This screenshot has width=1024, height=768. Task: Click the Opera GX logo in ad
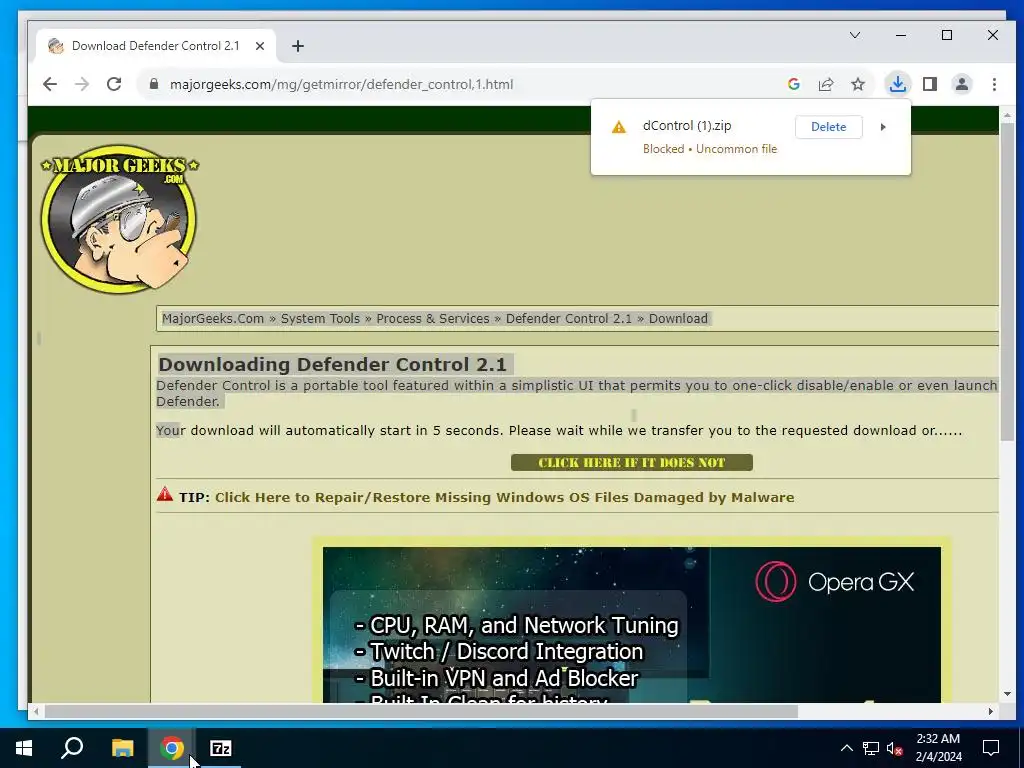pos(835,581)
